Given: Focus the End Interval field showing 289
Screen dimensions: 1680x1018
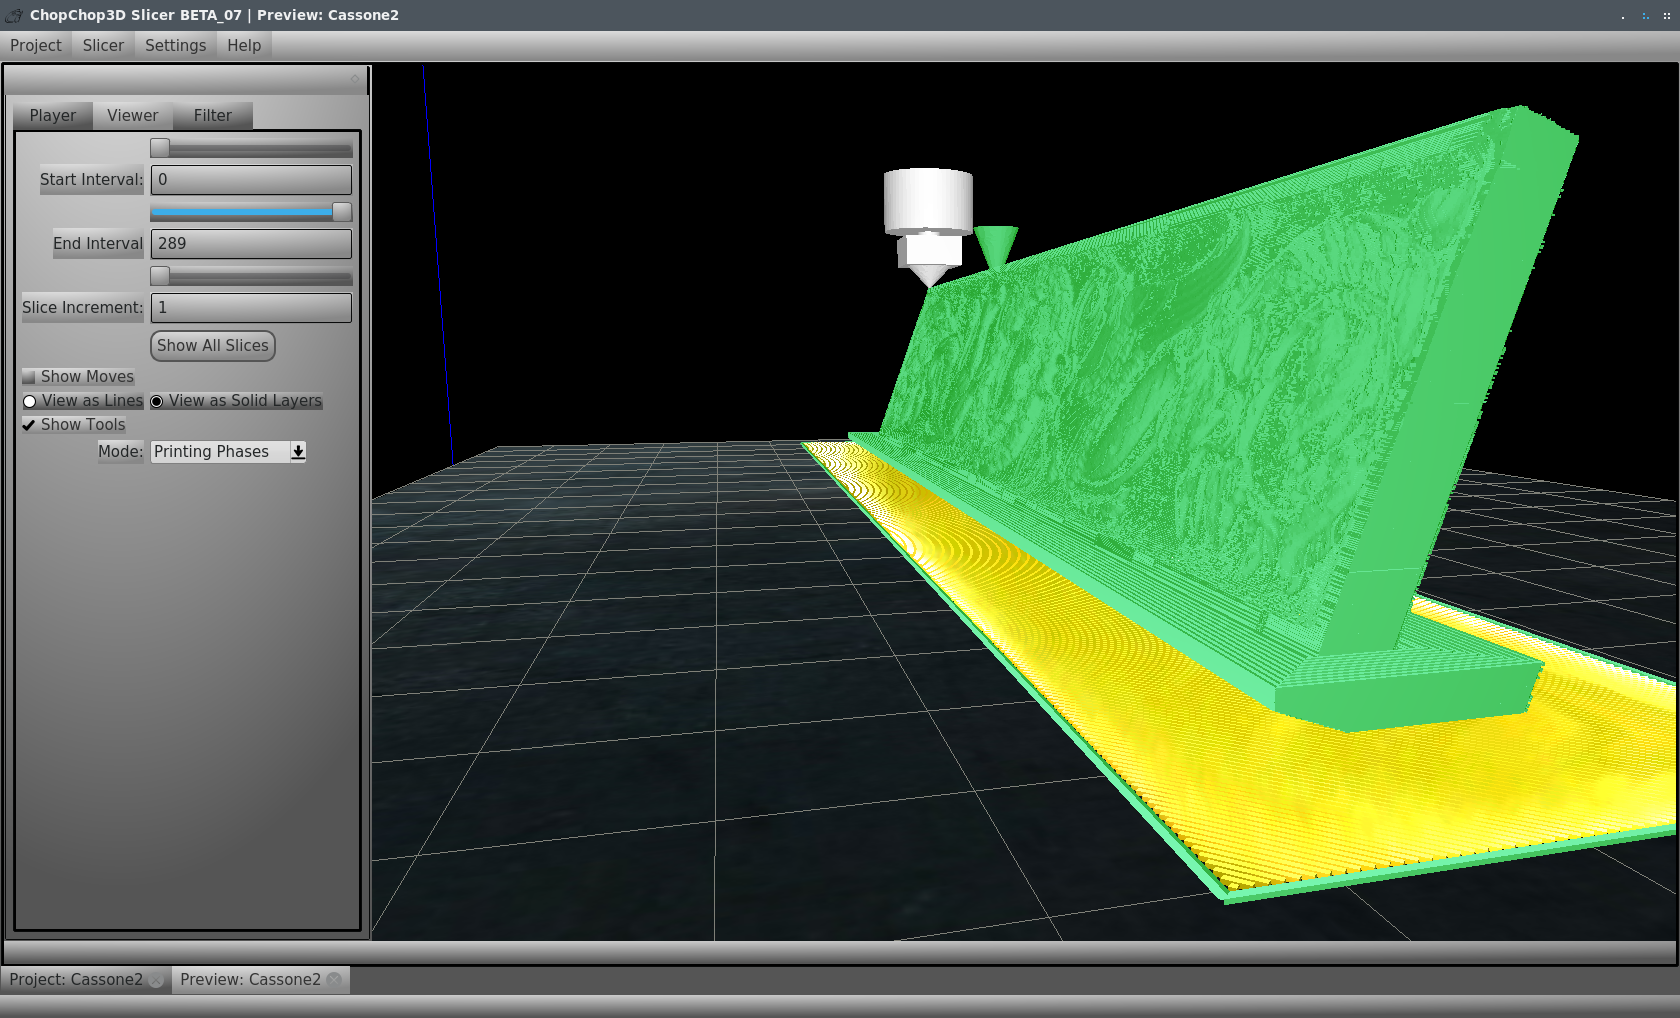Looking at the screenshot, I should pyautogui.click(x=251, y=244).
